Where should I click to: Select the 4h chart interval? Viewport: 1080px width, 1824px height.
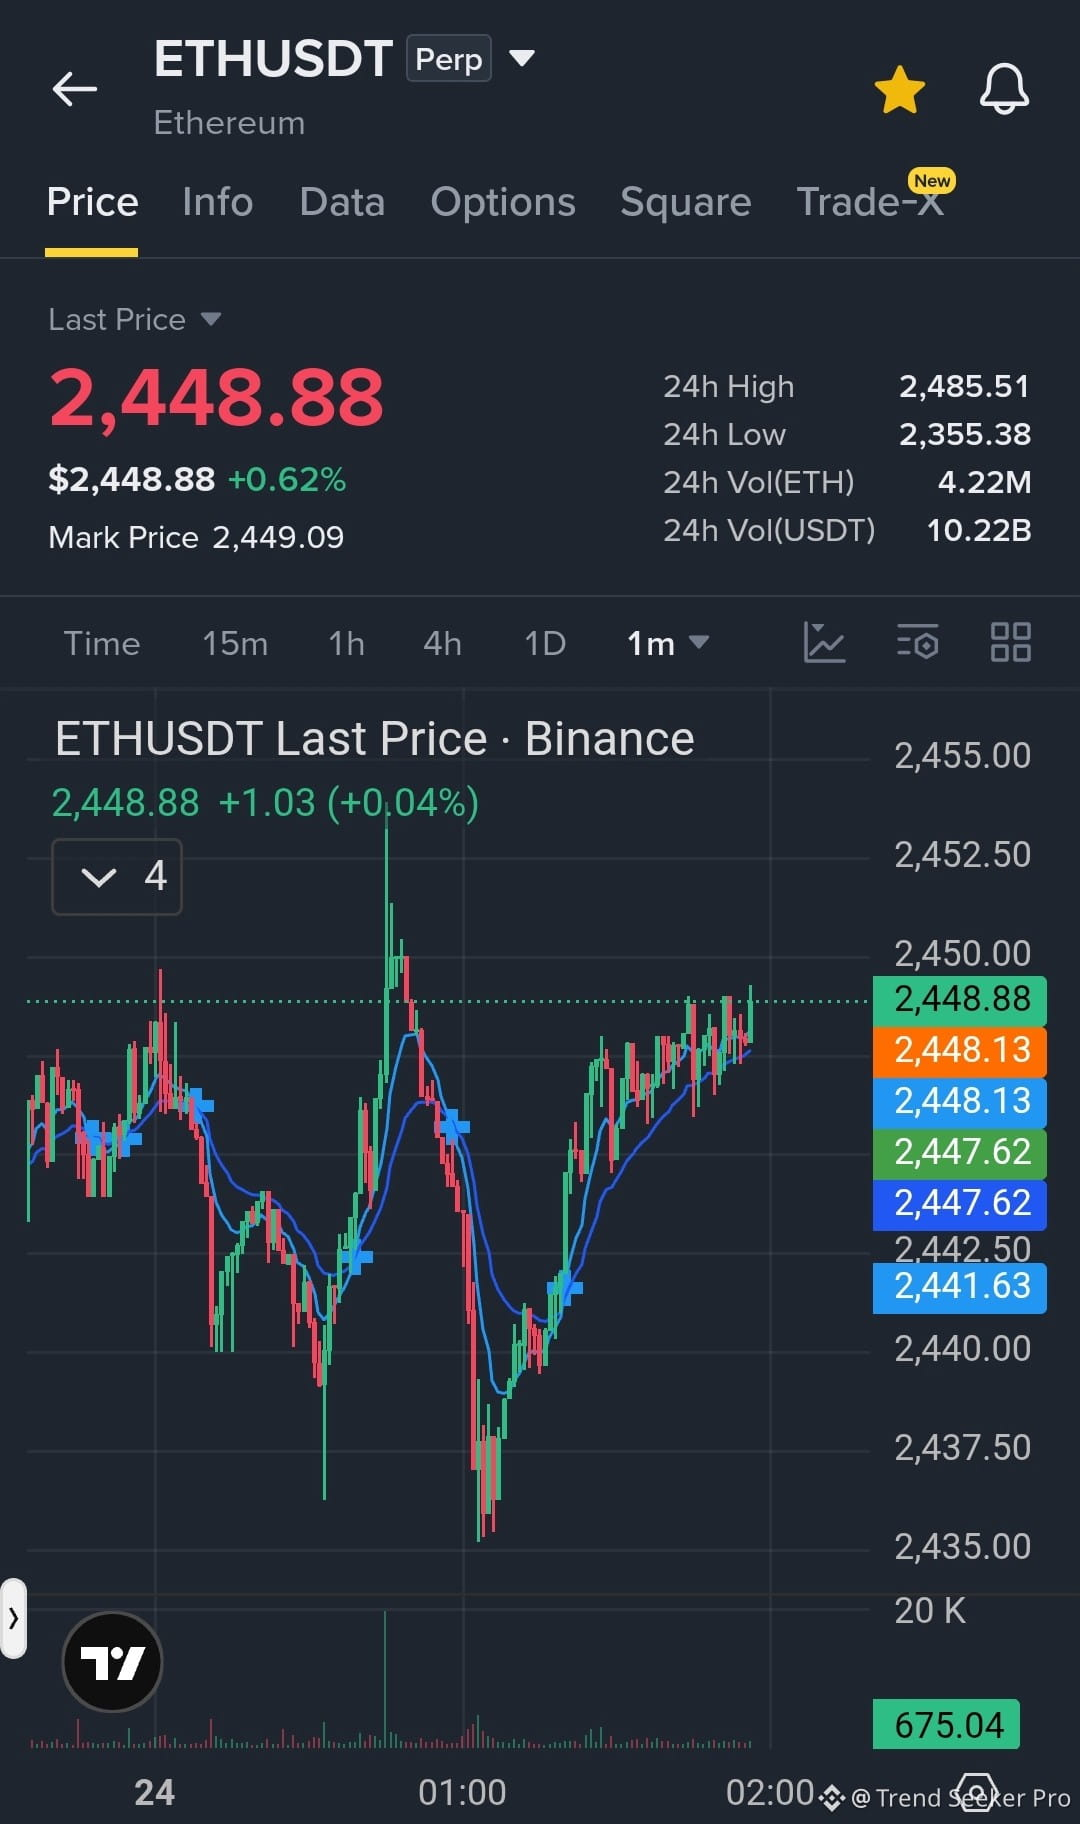coord(442,643)
